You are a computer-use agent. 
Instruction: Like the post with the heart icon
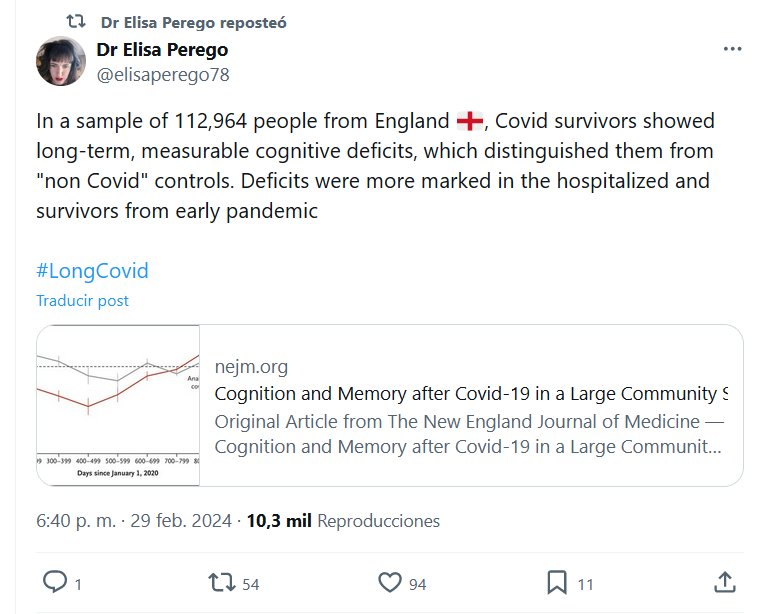390,582
